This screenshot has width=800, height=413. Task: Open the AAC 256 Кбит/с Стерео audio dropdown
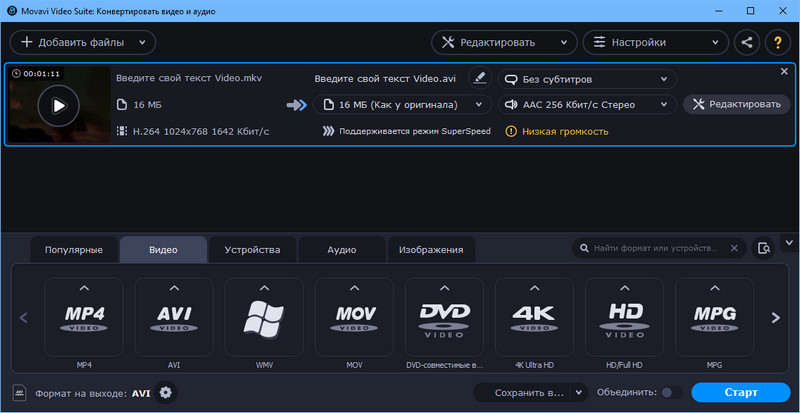[587, 105]
